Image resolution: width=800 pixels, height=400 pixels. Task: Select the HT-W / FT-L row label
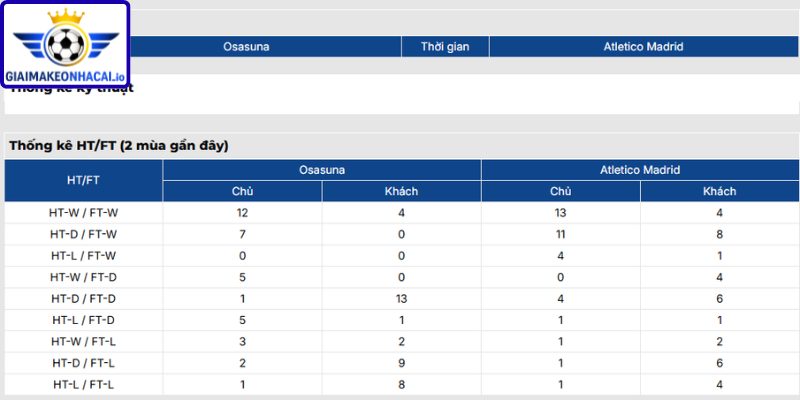click(83, 341)
